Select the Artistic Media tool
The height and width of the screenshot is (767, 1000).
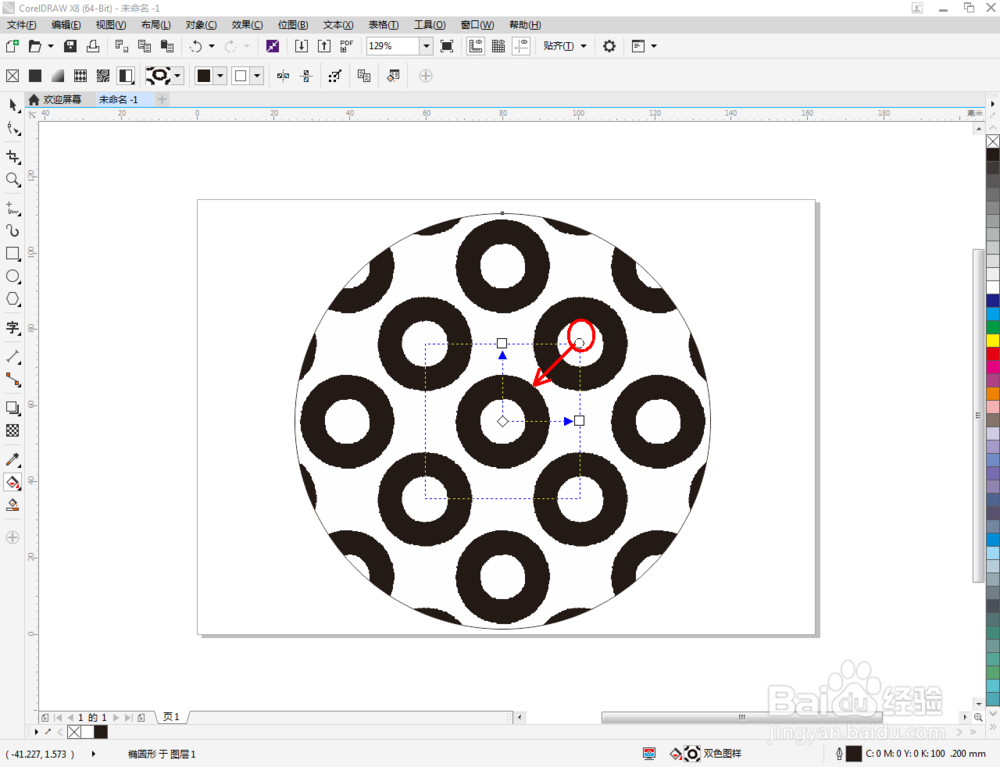tap(13, 231)
